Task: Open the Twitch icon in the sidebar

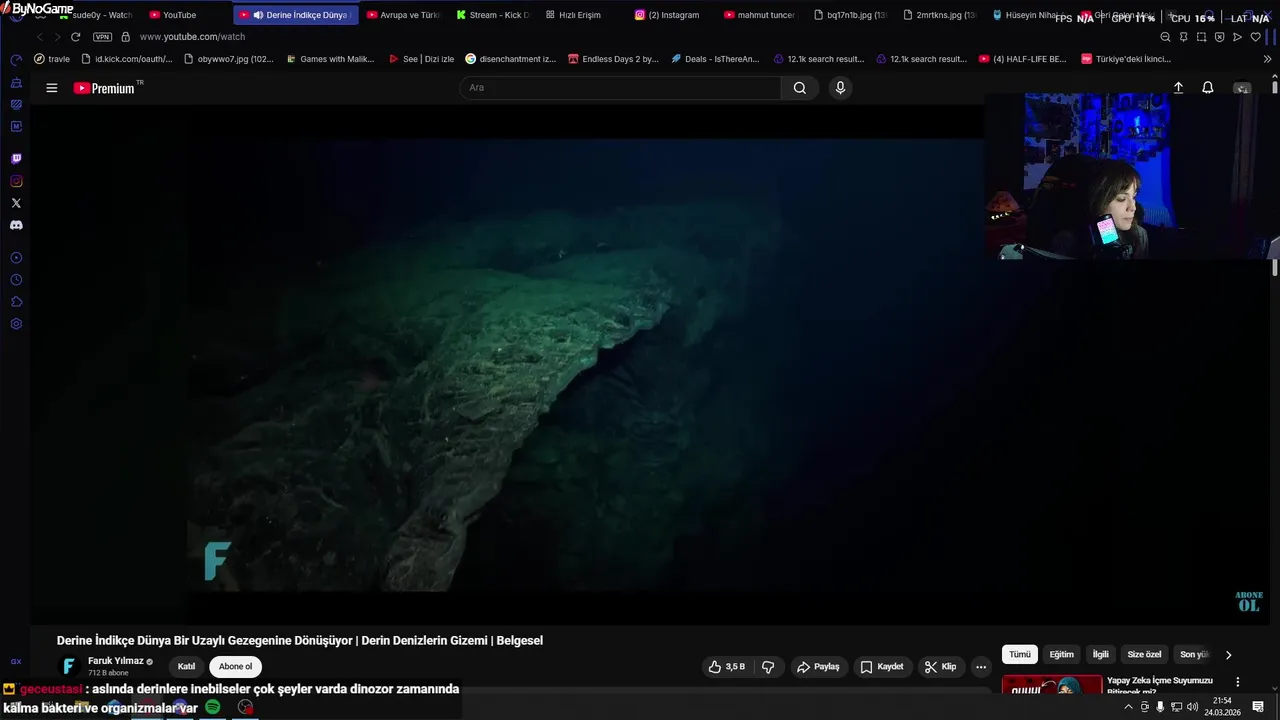Action: [16, 159]
